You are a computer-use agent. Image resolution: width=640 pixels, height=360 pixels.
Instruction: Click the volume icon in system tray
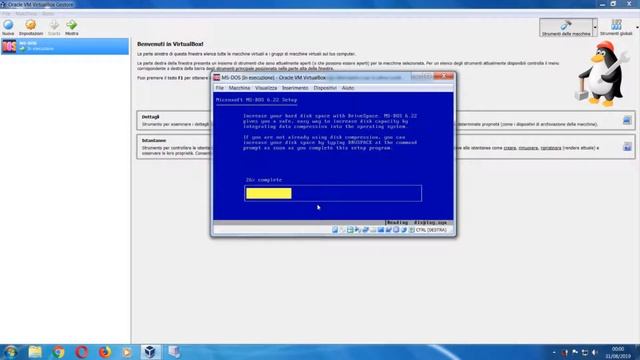point(595,352)
